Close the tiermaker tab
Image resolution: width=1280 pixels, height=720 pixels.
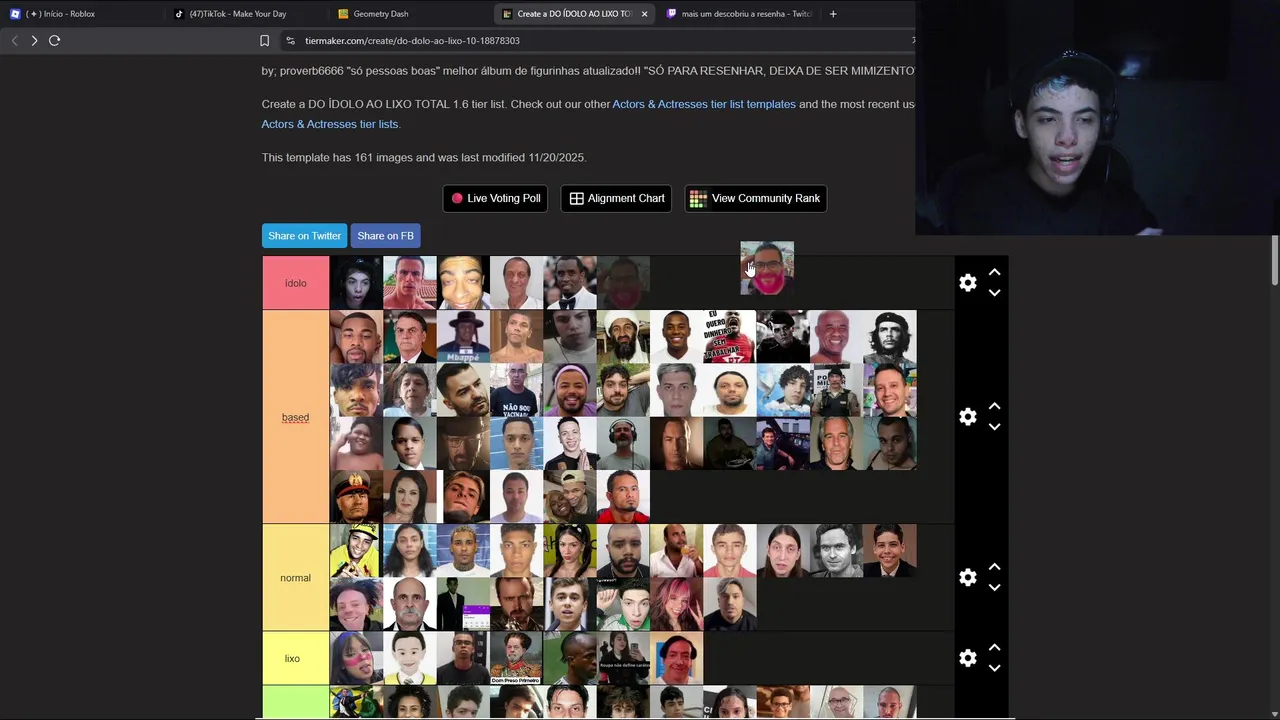pyautogui.click(x=644, y=14)
